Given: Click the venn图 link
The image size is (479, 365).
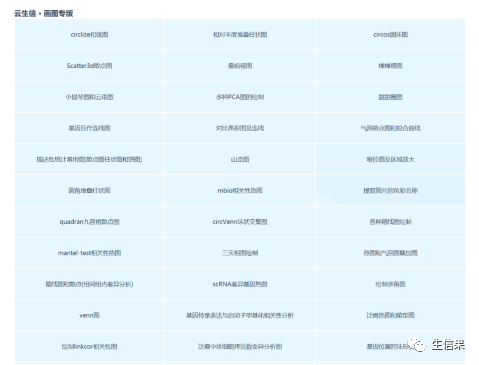Looking at the screenshot, I should pyautogui.click(x=89, y=315).
